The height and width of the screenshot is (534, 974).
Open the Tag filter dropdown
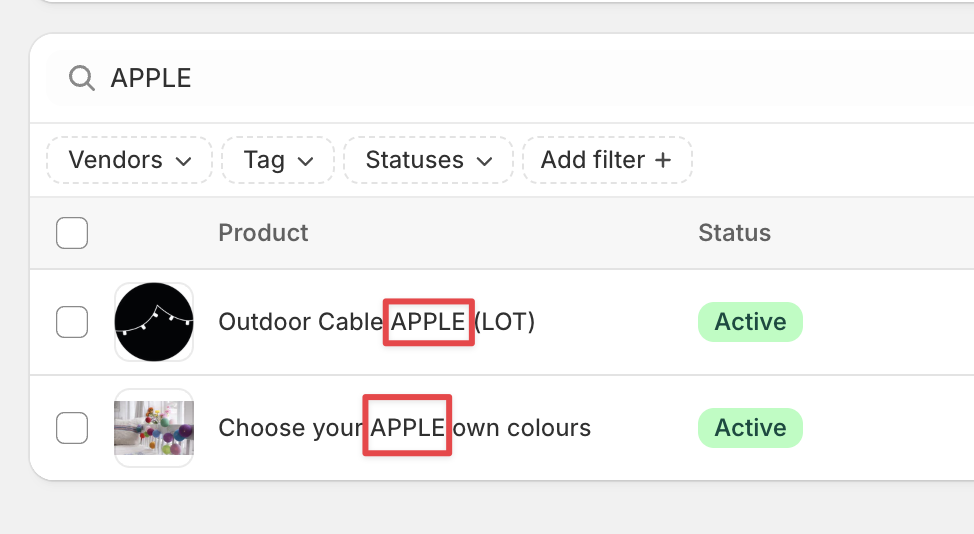pyautogui.click(x=277, y=160)
